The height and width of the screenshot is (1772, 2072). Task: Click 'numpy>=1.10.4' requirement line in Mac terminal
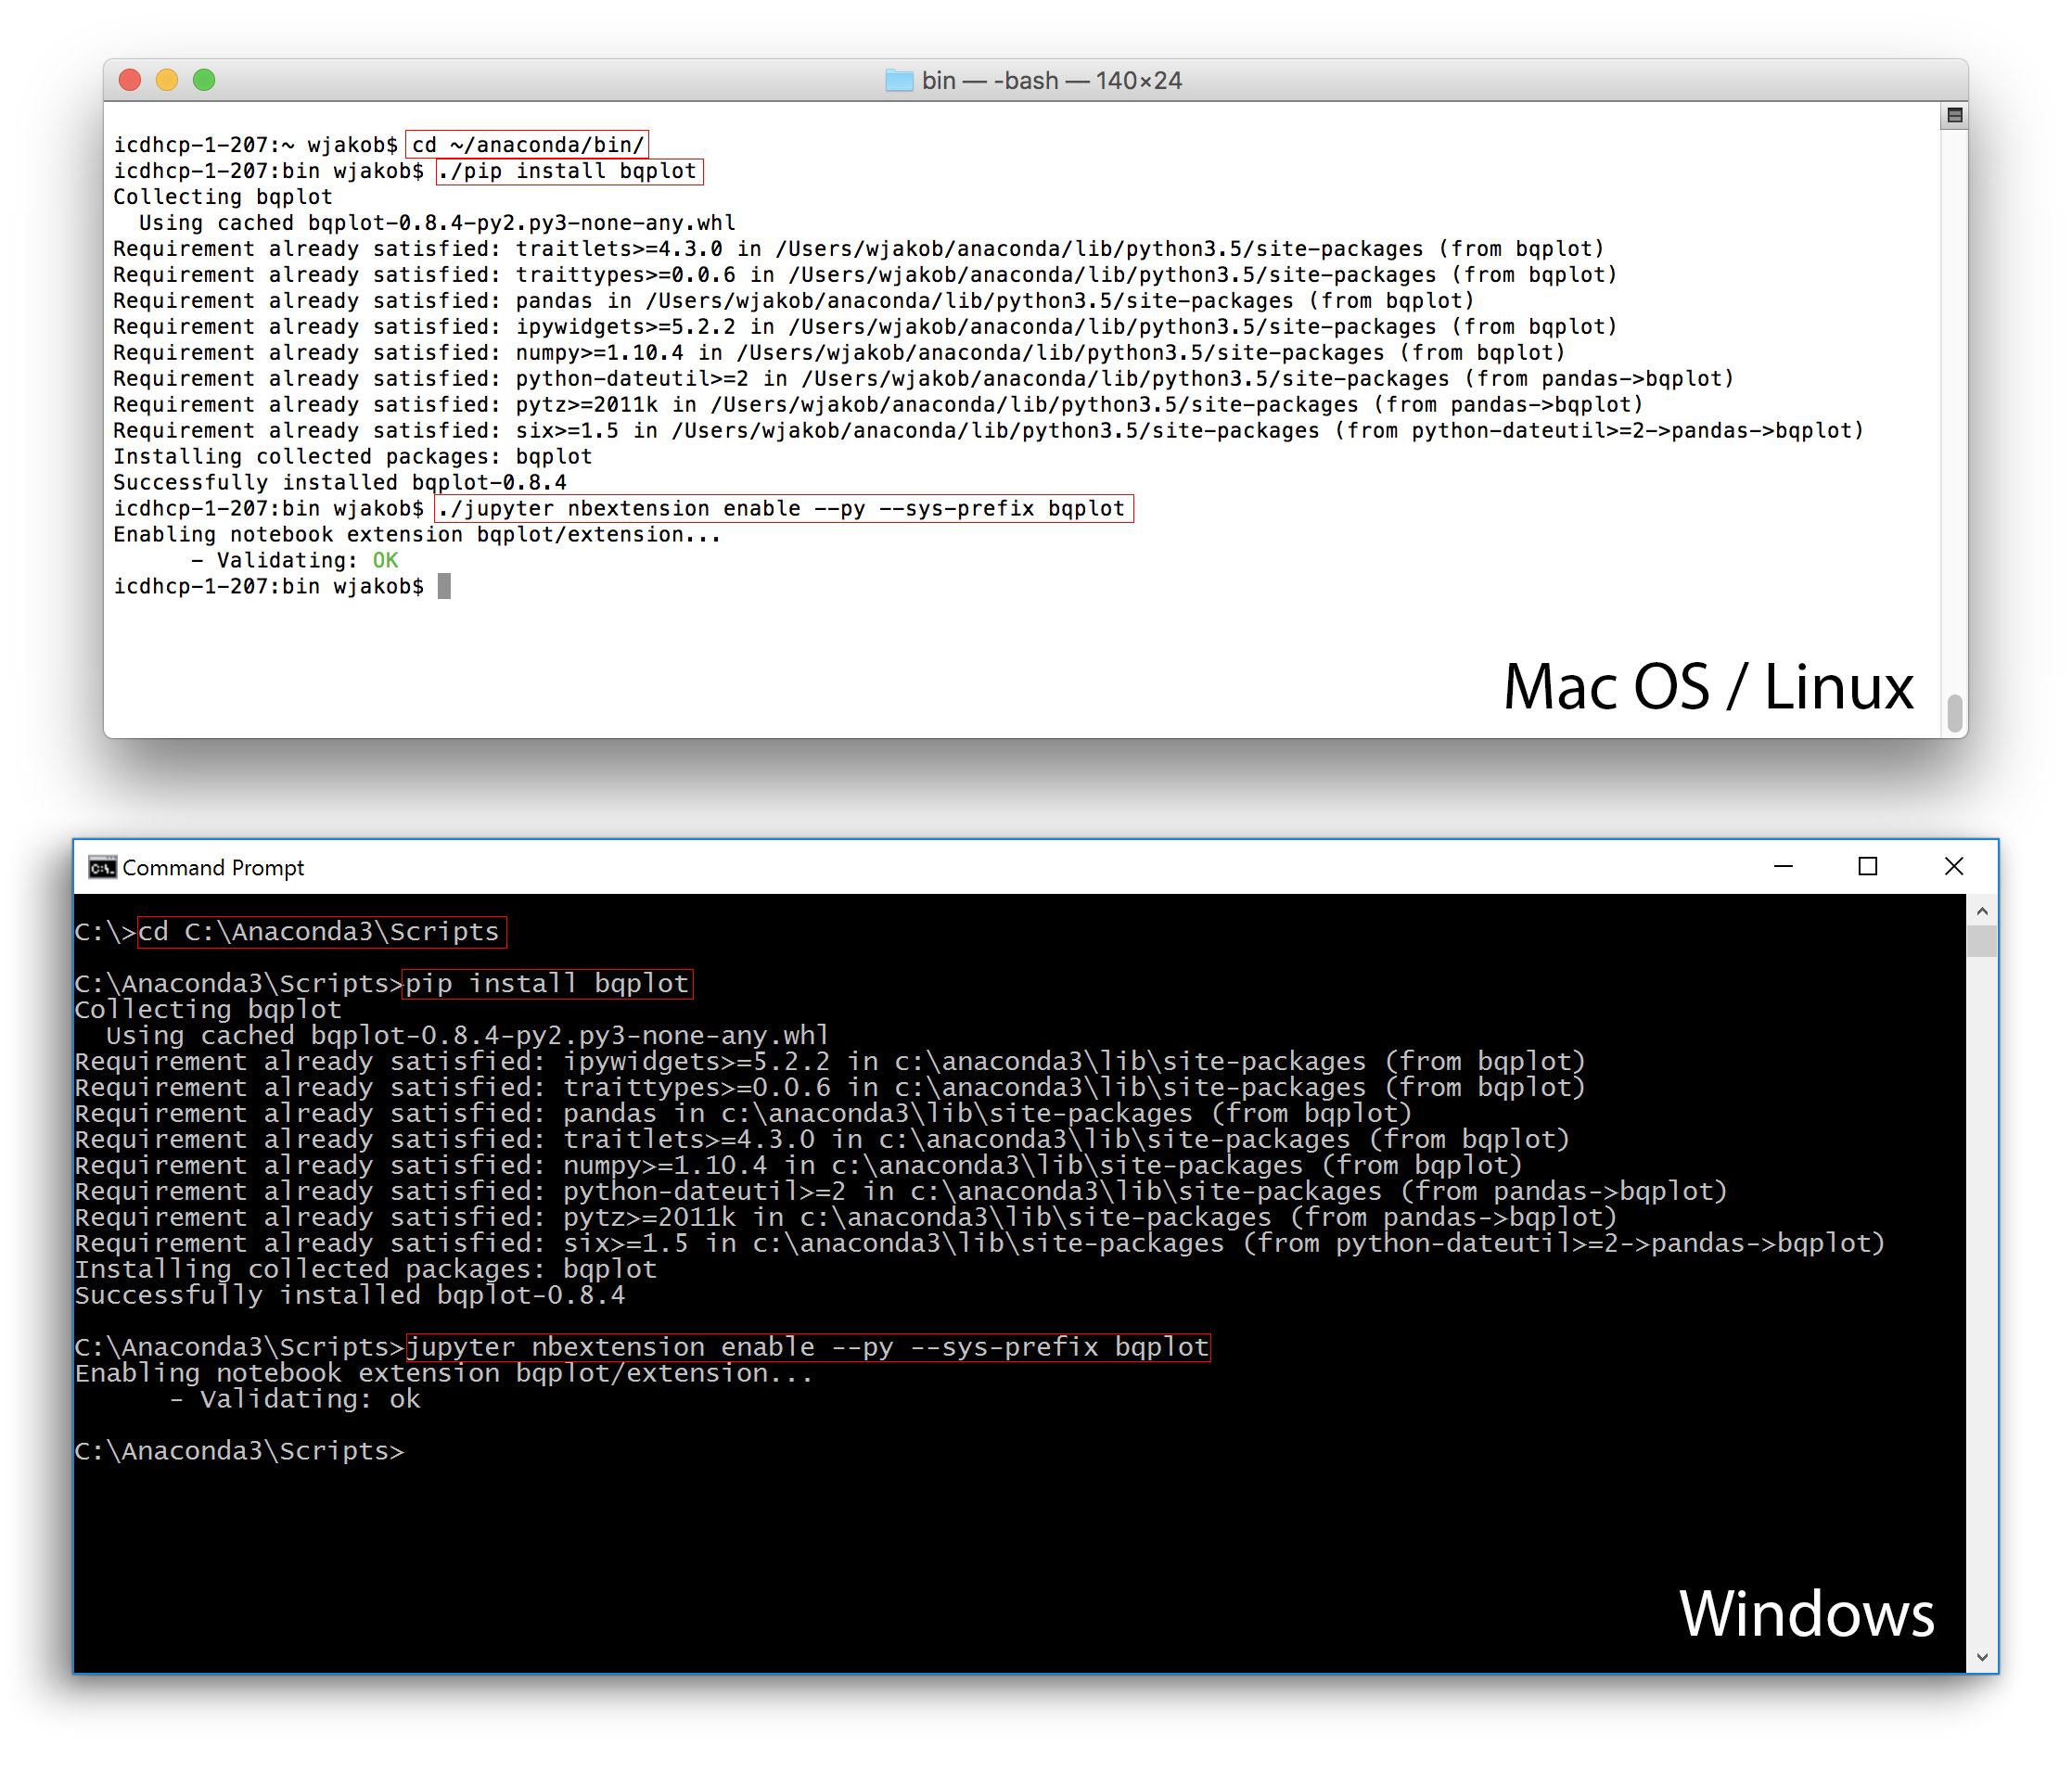tap(839, 353)
